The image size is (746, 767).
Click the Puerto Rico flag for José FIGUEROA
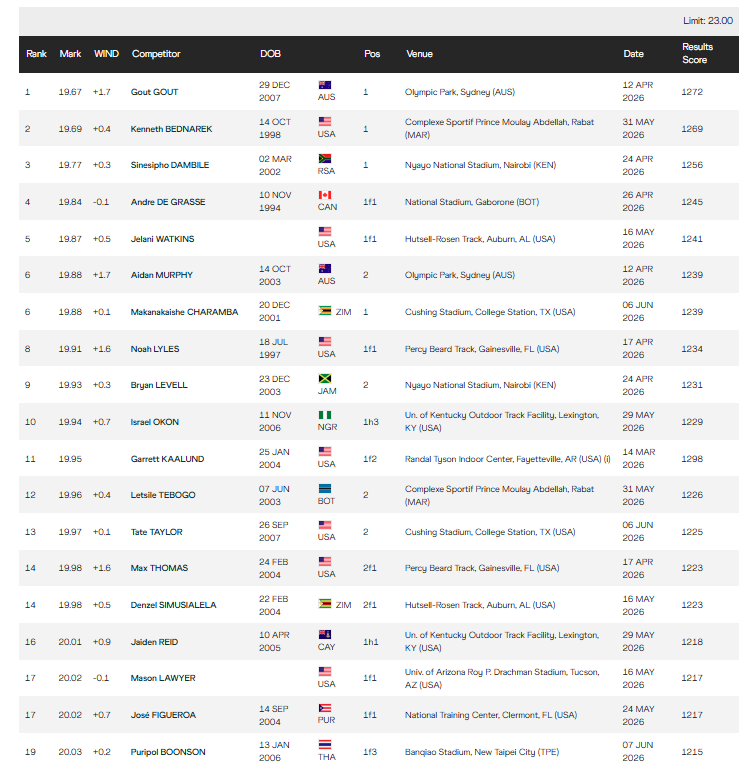(324, 708)
